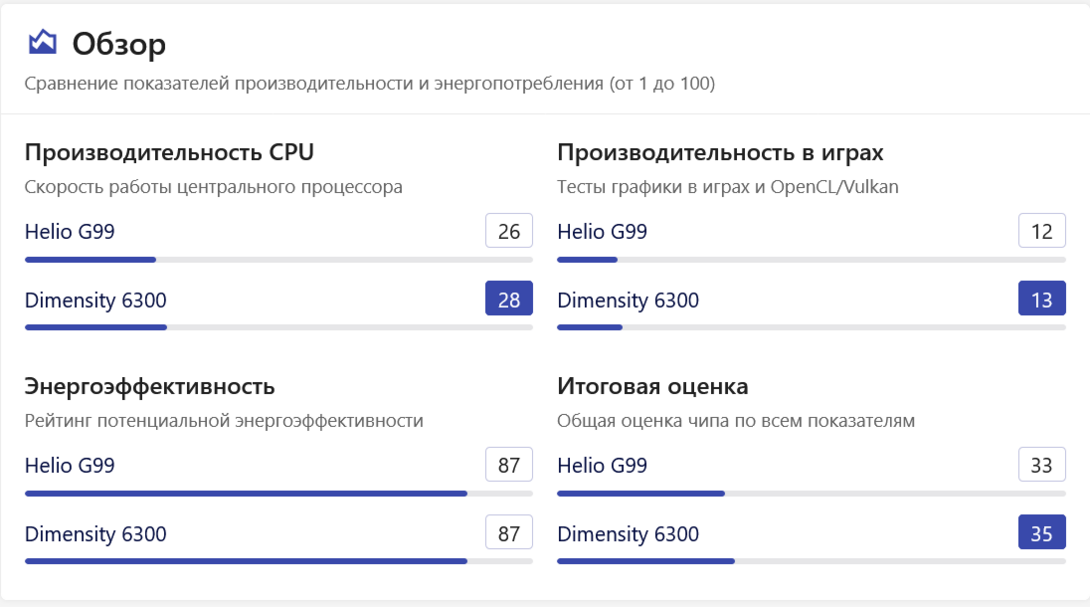This screenshot has height=607, width=1090.
Task: Select Dimensity 6300 in the CPU section
Action: click(x=96, y=300)
